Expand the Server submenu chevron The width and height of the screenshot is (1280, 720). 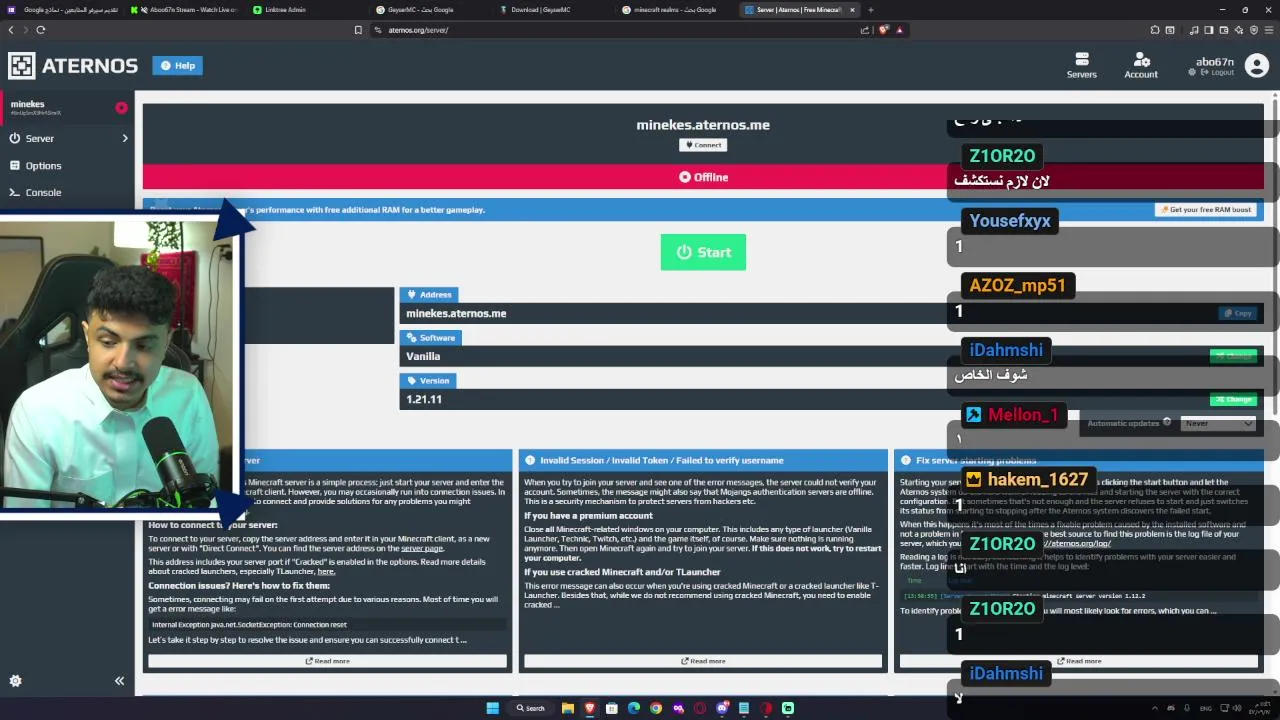(x=125, y=138)
